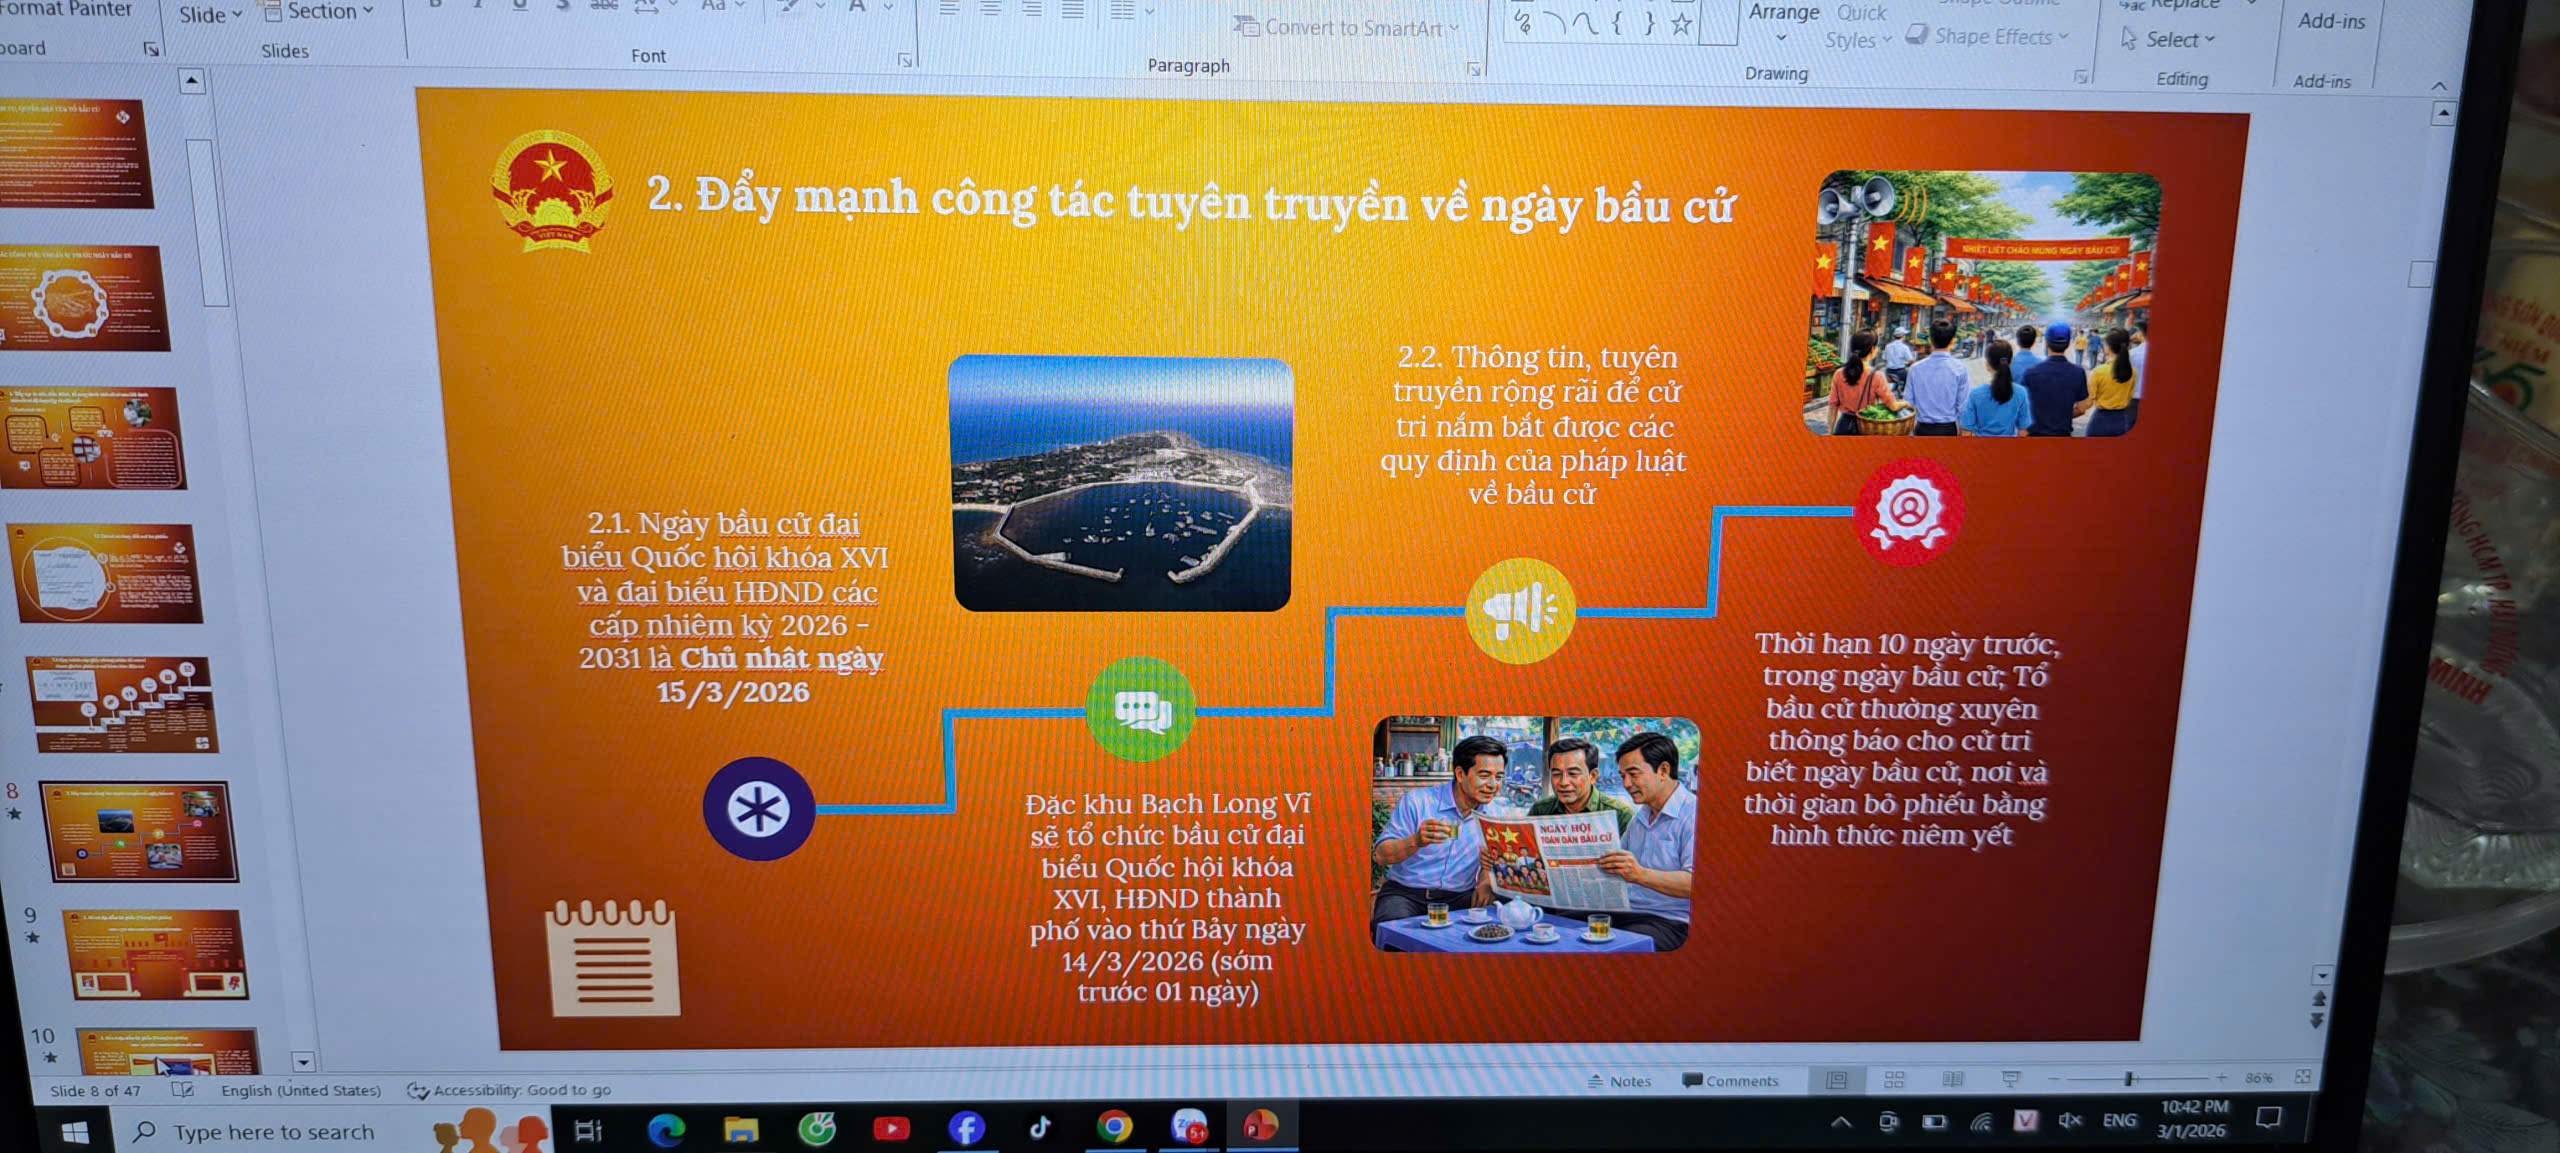The height and width of the screenshot is (1153, 2560).
Task: Launch Google Chrome from the taskbar
Action: pos(1113,1127)
